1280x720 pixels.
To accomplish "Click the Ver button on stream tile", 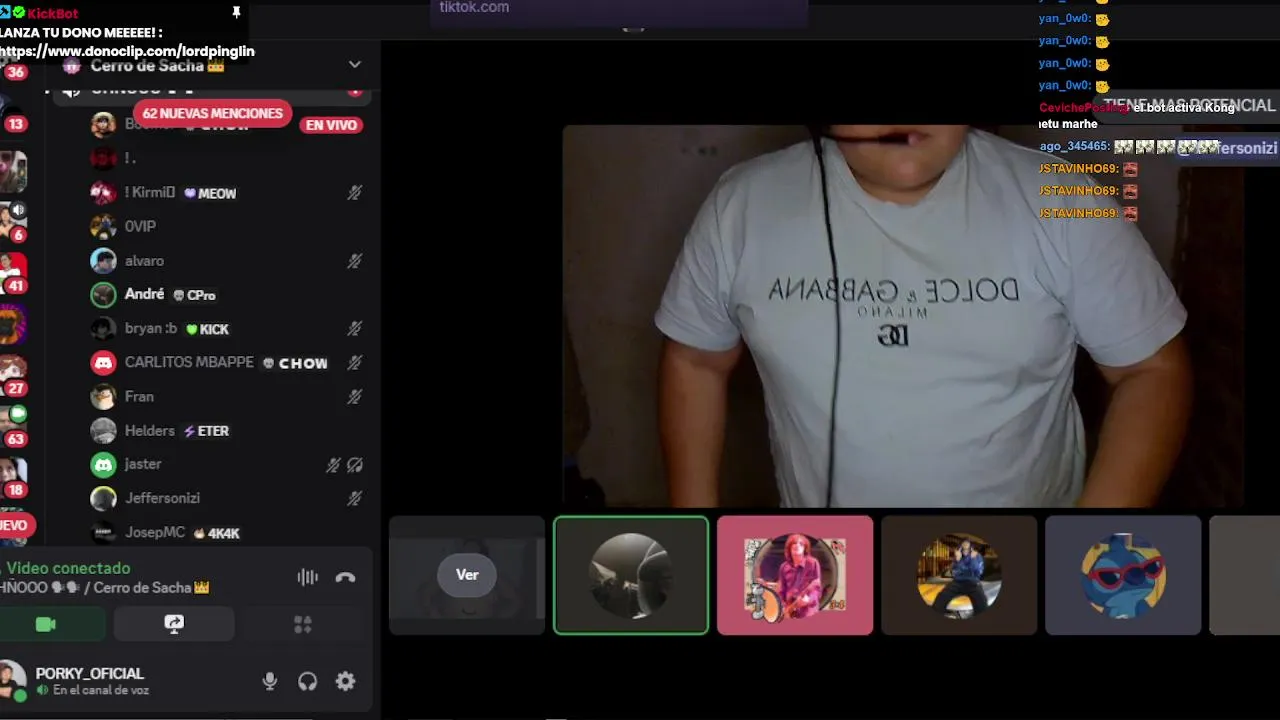I will [x=467, y=575].
